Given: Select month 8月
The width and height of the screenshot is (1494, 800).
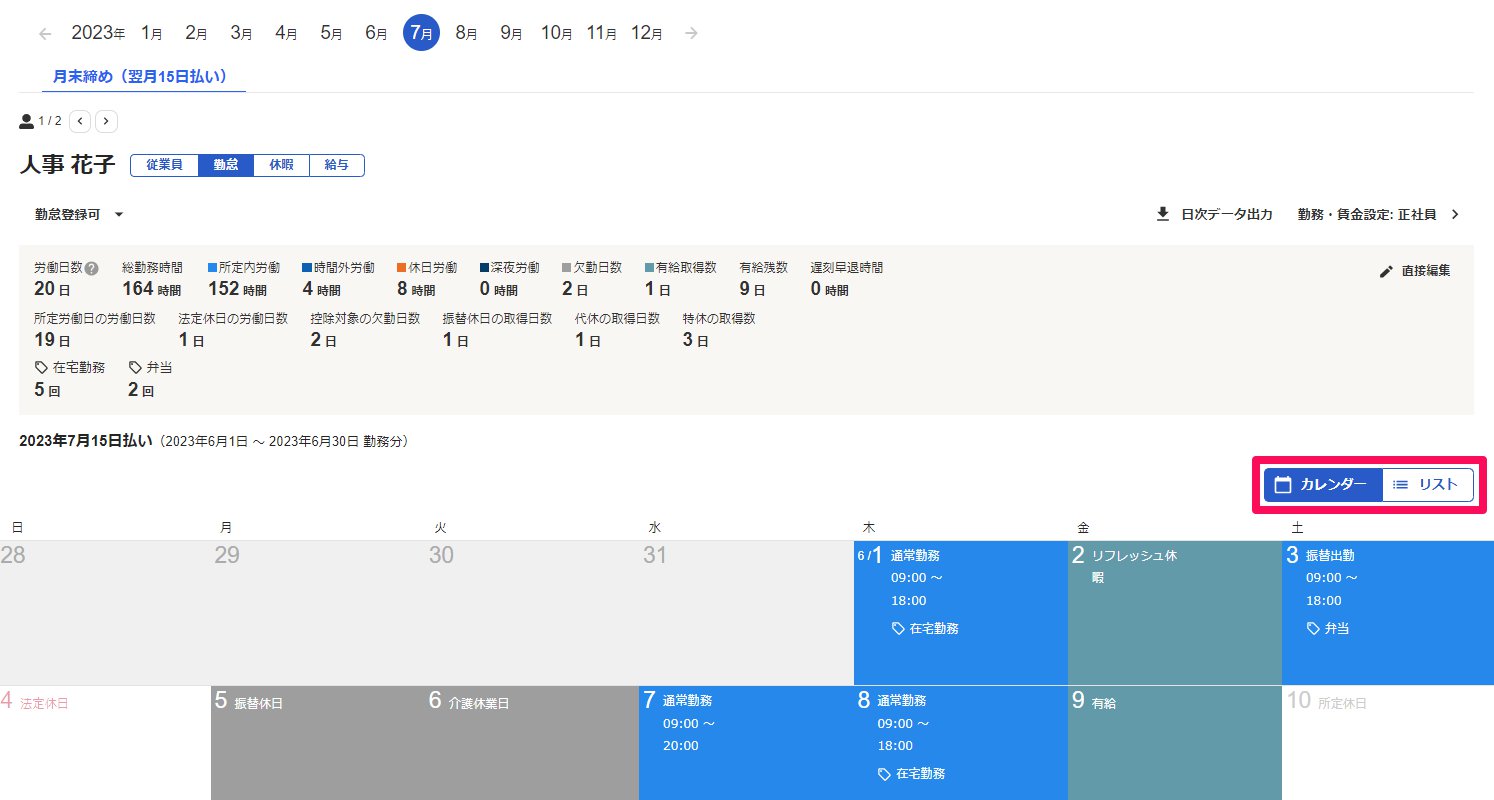Looking at the screenshot, I should pos(466,33).
